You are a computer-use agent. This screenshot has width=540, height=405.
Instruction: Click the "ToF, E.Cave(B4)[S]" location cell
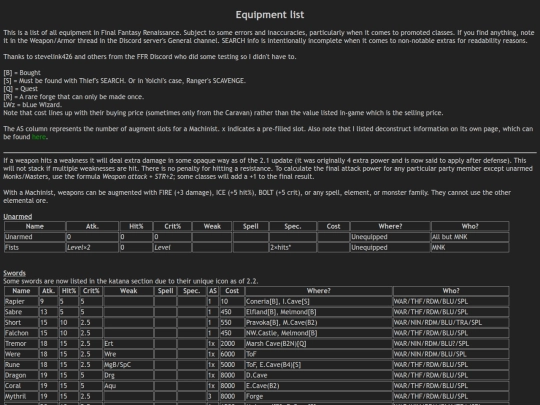point(319,365)
